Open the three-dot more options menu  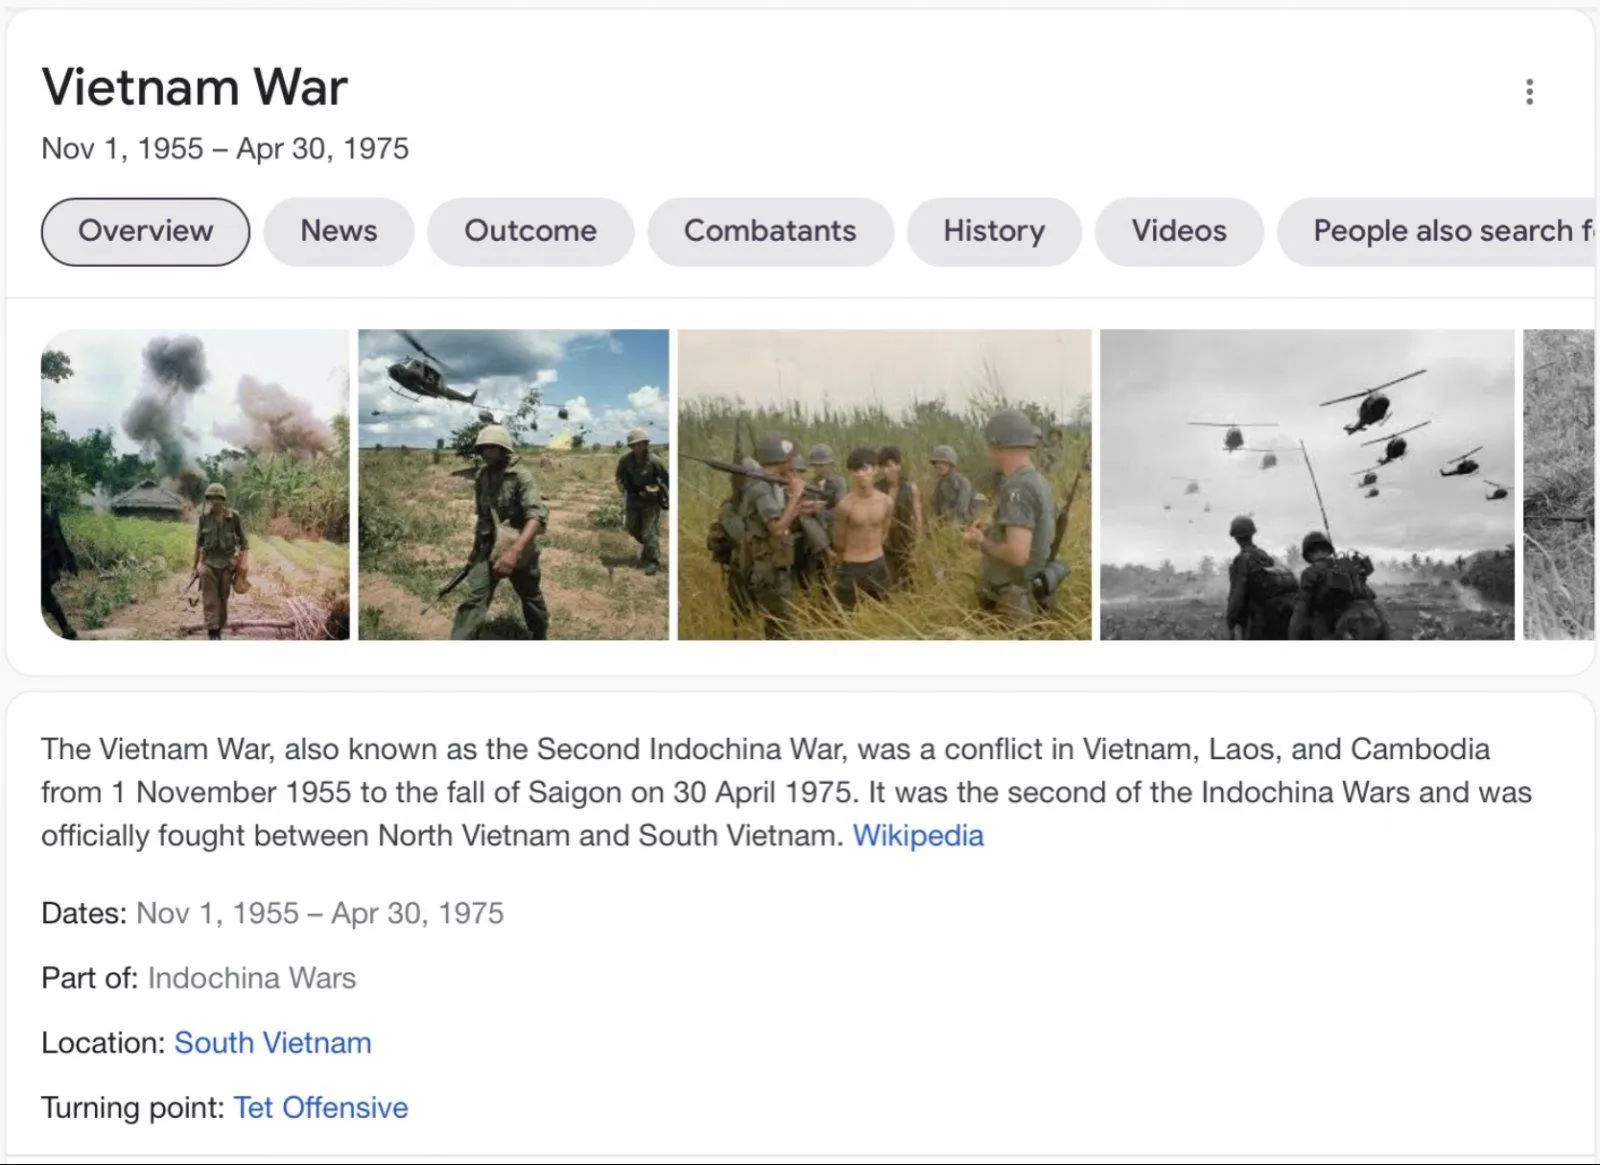pos(1528,92)
